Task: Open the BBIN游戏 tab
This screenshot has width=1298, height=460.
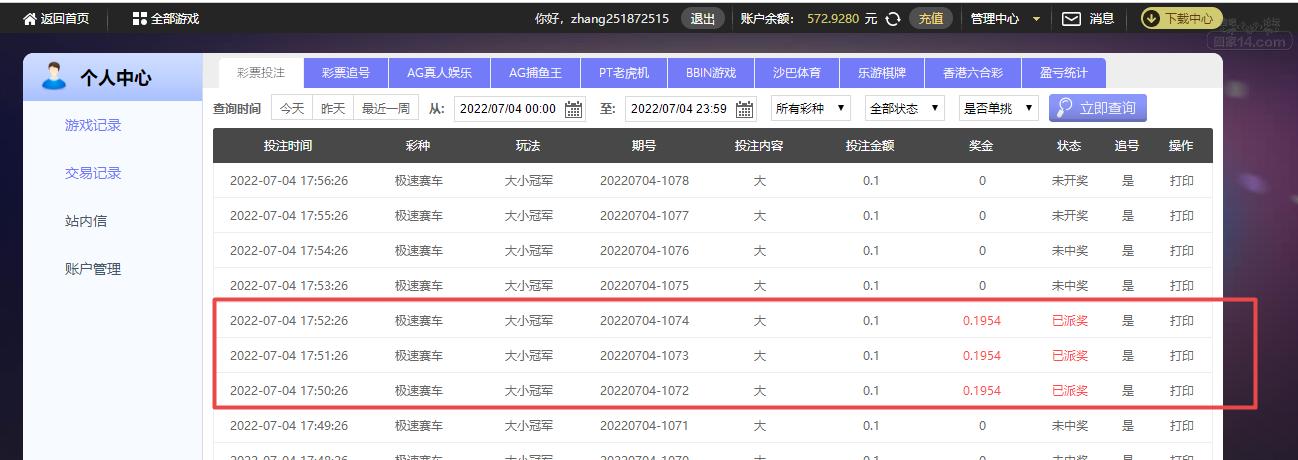Action: pos(711,73)
